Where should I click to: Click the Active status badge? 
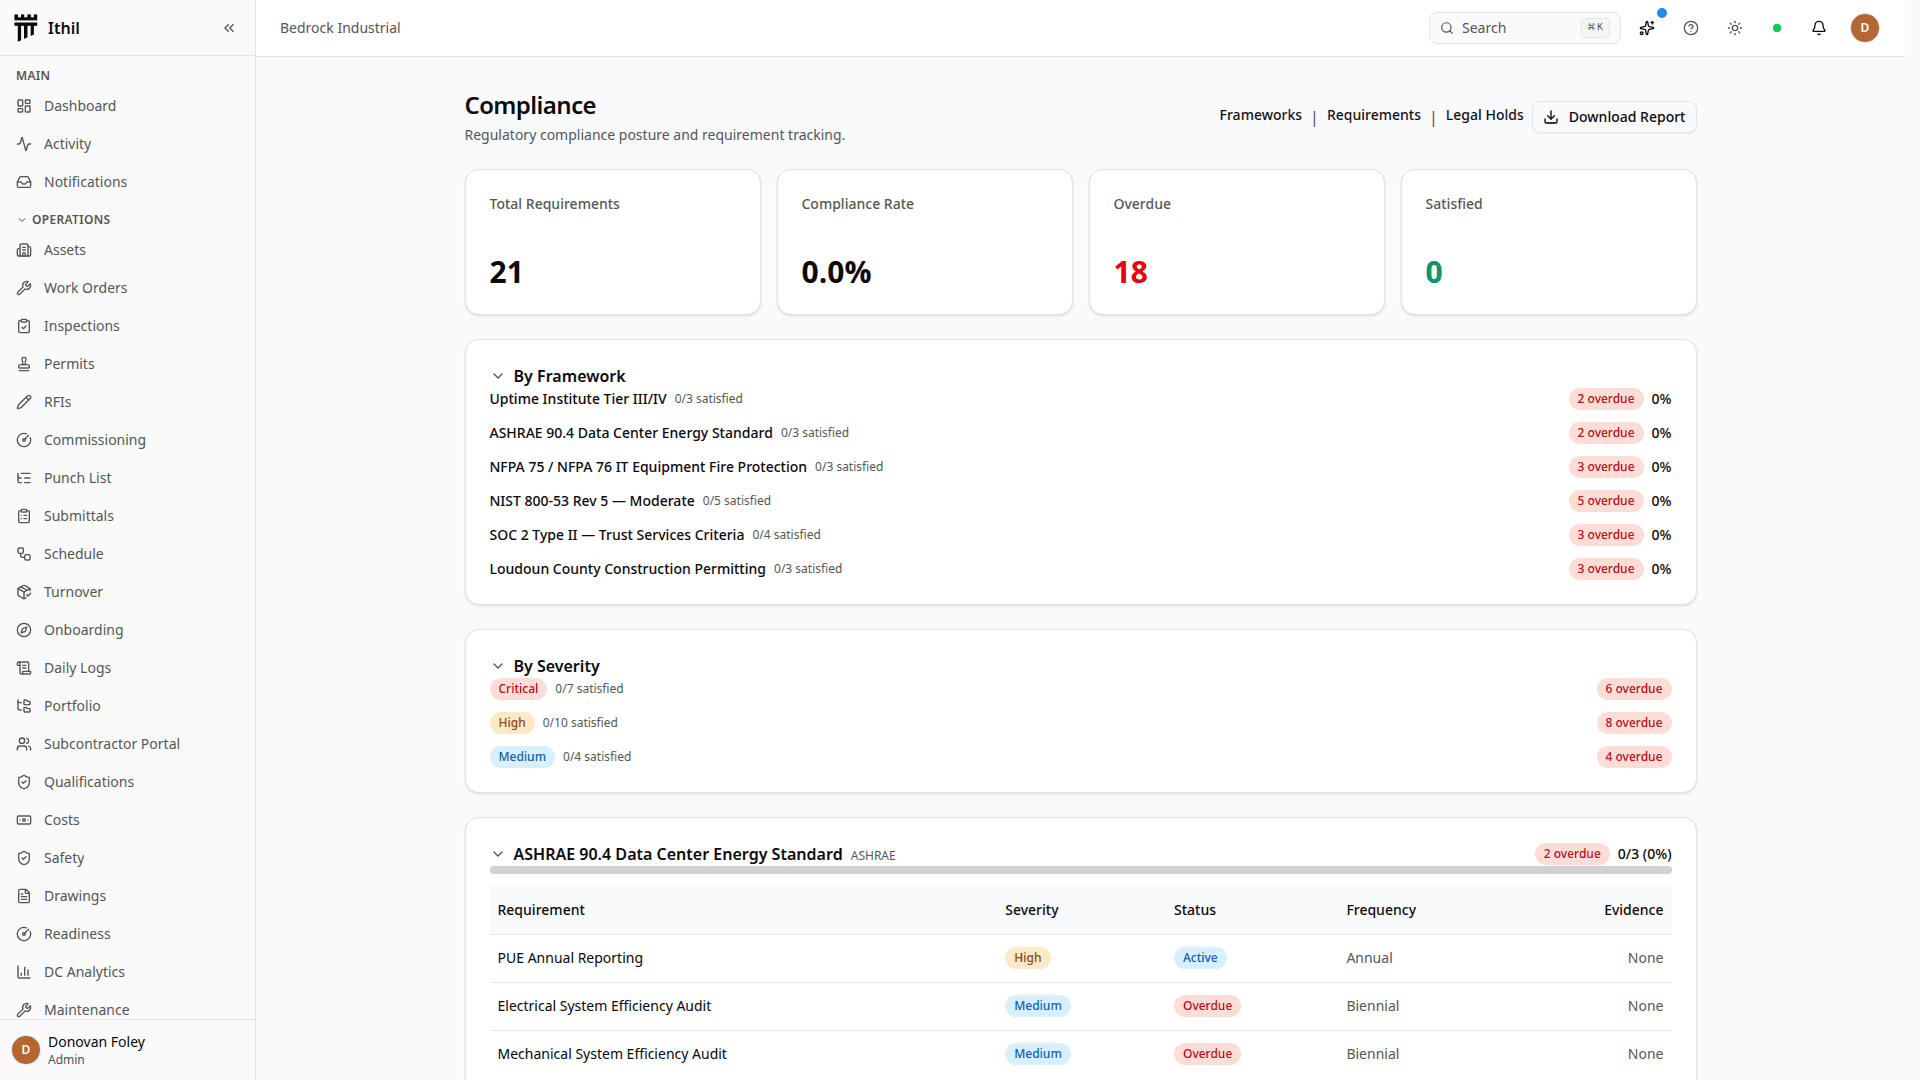point(1200,958)
